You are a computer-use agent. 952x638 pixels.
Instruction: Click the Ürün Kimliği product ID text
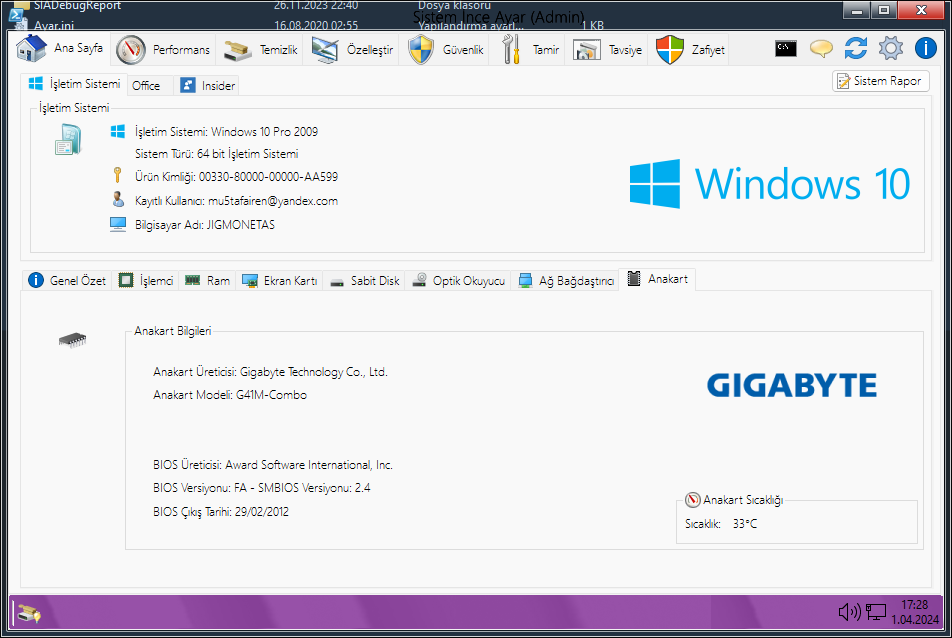click(236, 177)
